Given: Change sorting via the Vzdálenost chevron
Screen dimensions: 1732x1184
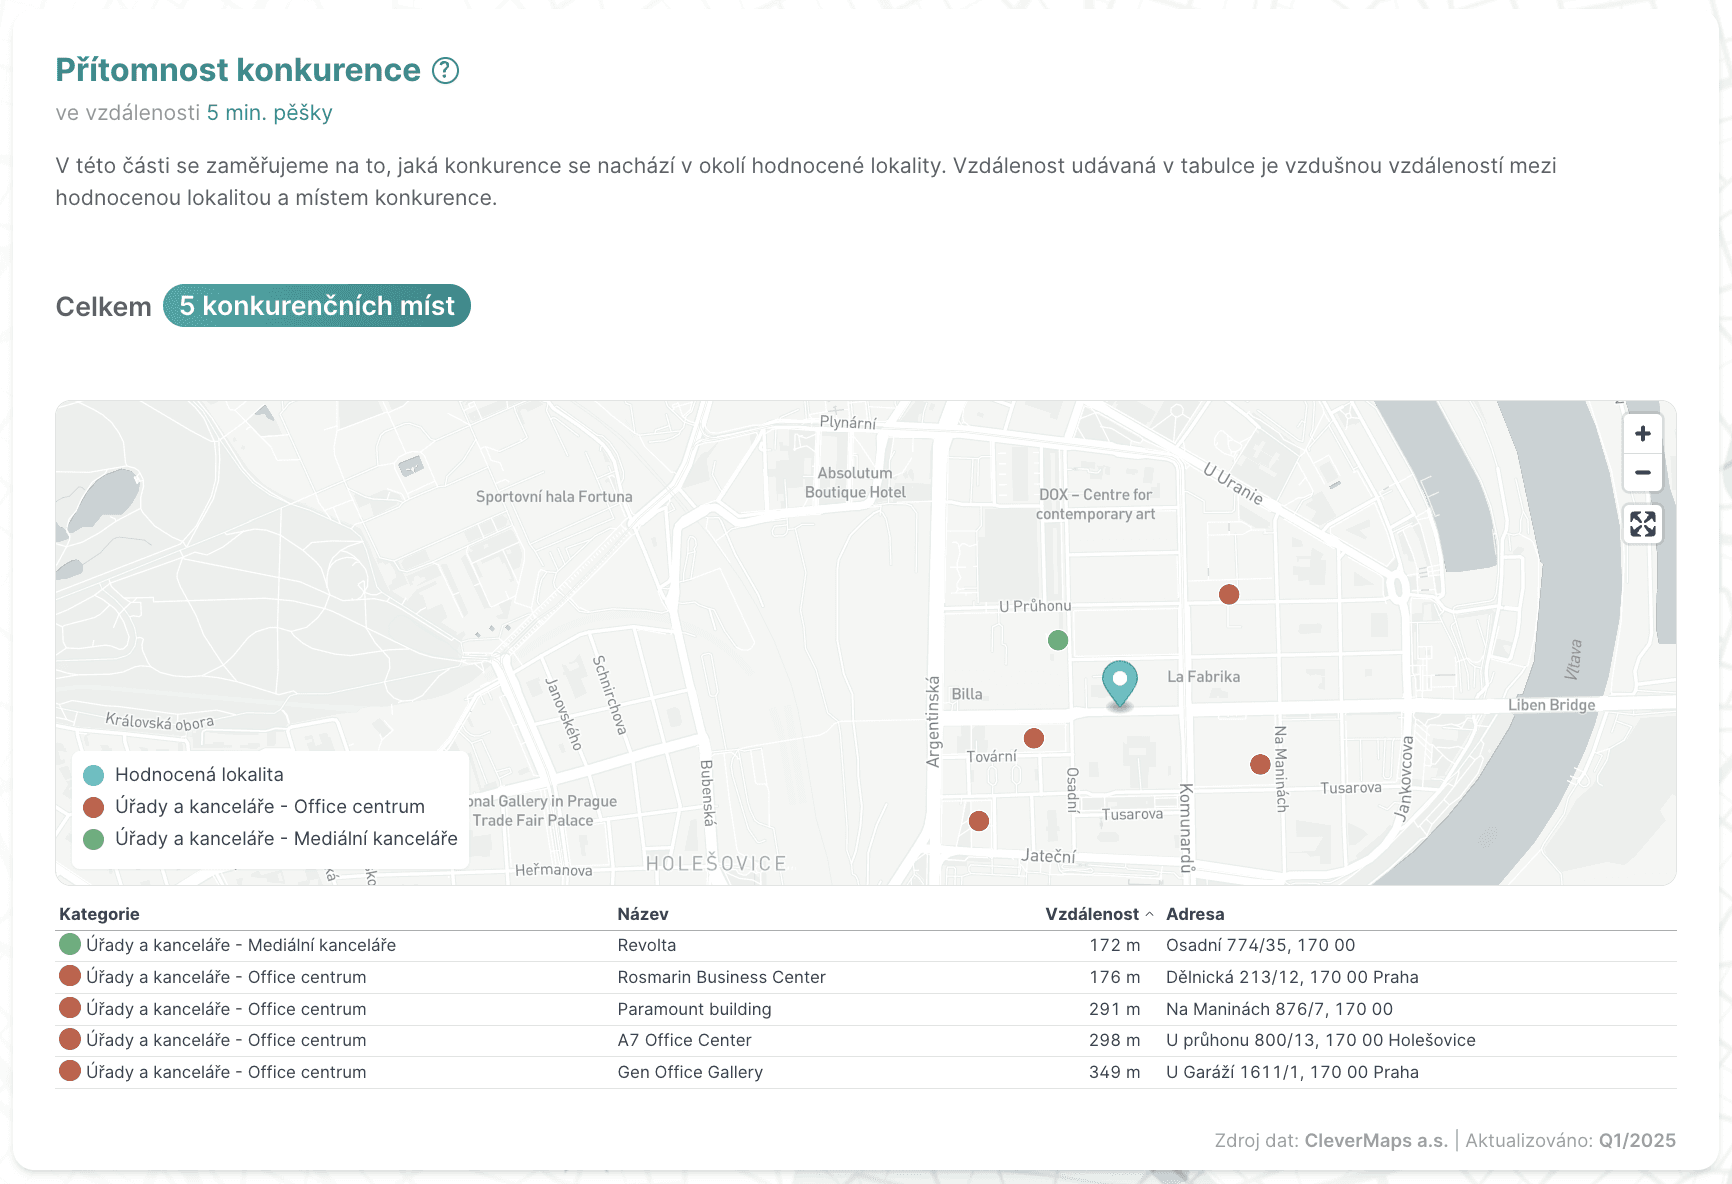Looking at the screenshot, I should point(1150,914).
